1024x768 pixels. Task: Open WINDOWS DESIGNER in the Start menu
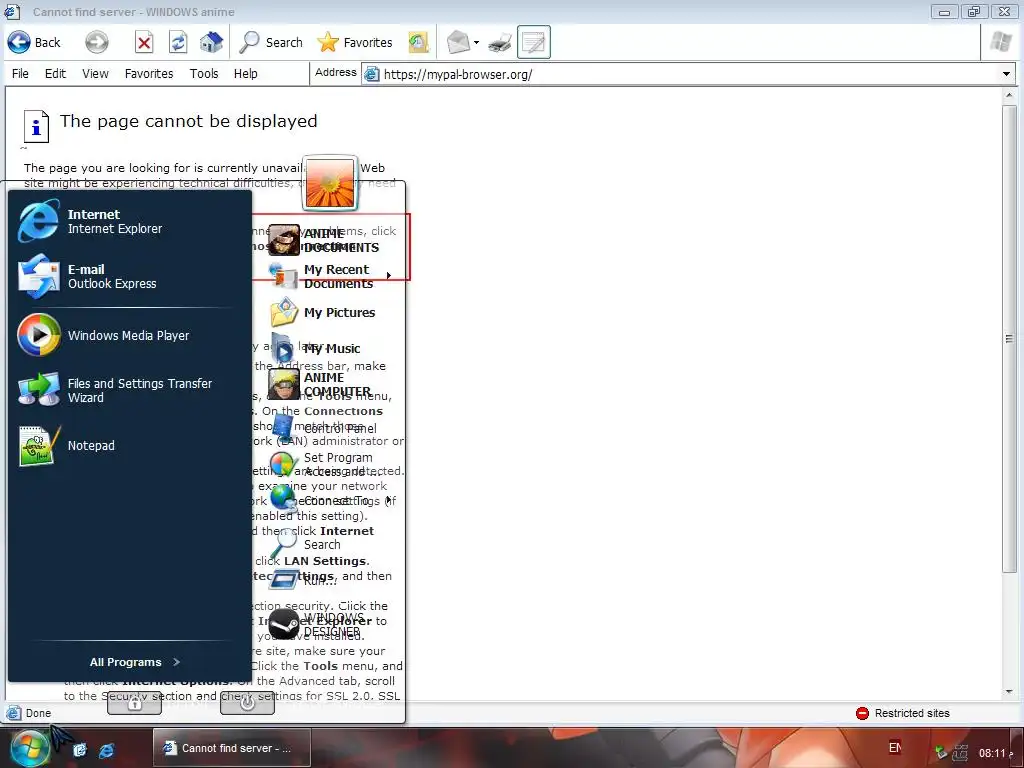click(x=330, y=624)
